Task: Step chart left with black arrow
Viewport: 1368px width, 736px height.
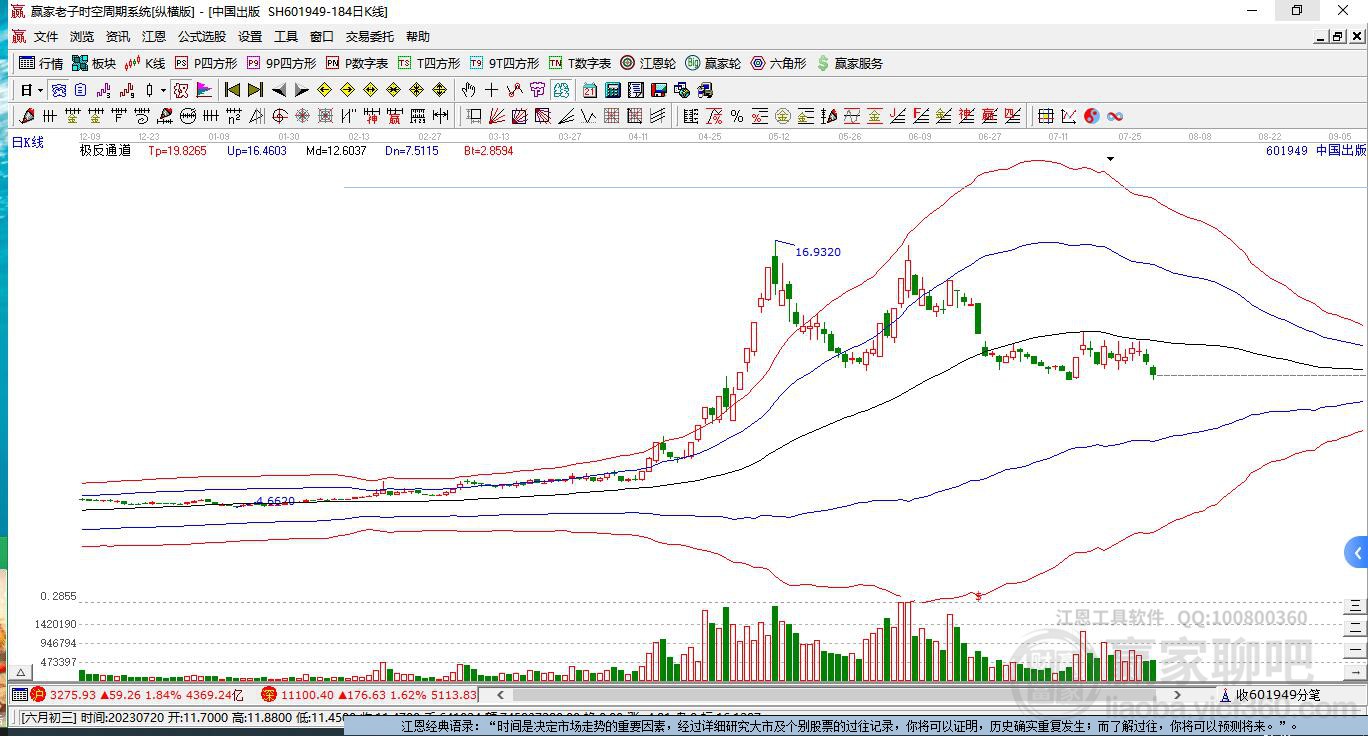Action: [279, 90]
